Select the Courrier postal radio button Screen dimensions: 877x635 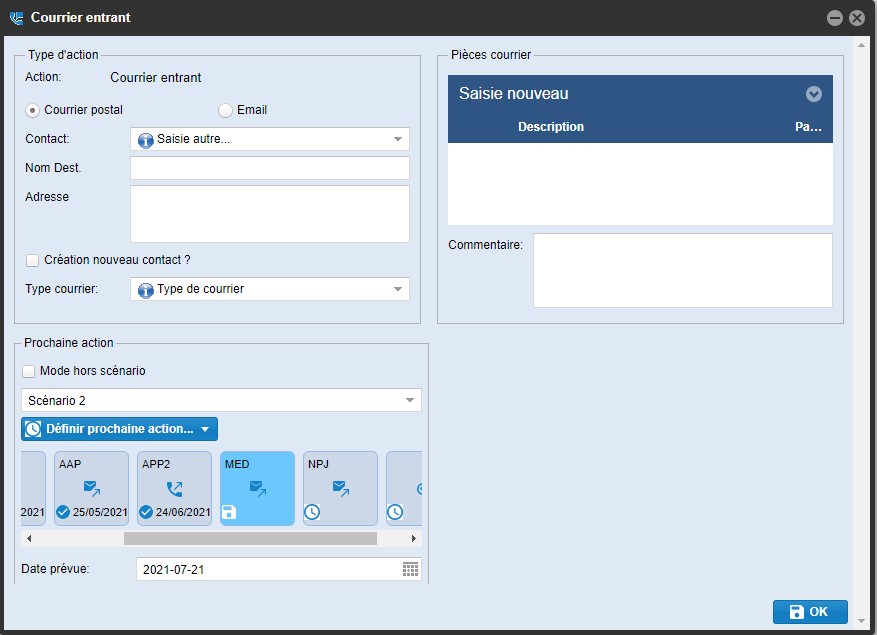click(x=33, y=110)
